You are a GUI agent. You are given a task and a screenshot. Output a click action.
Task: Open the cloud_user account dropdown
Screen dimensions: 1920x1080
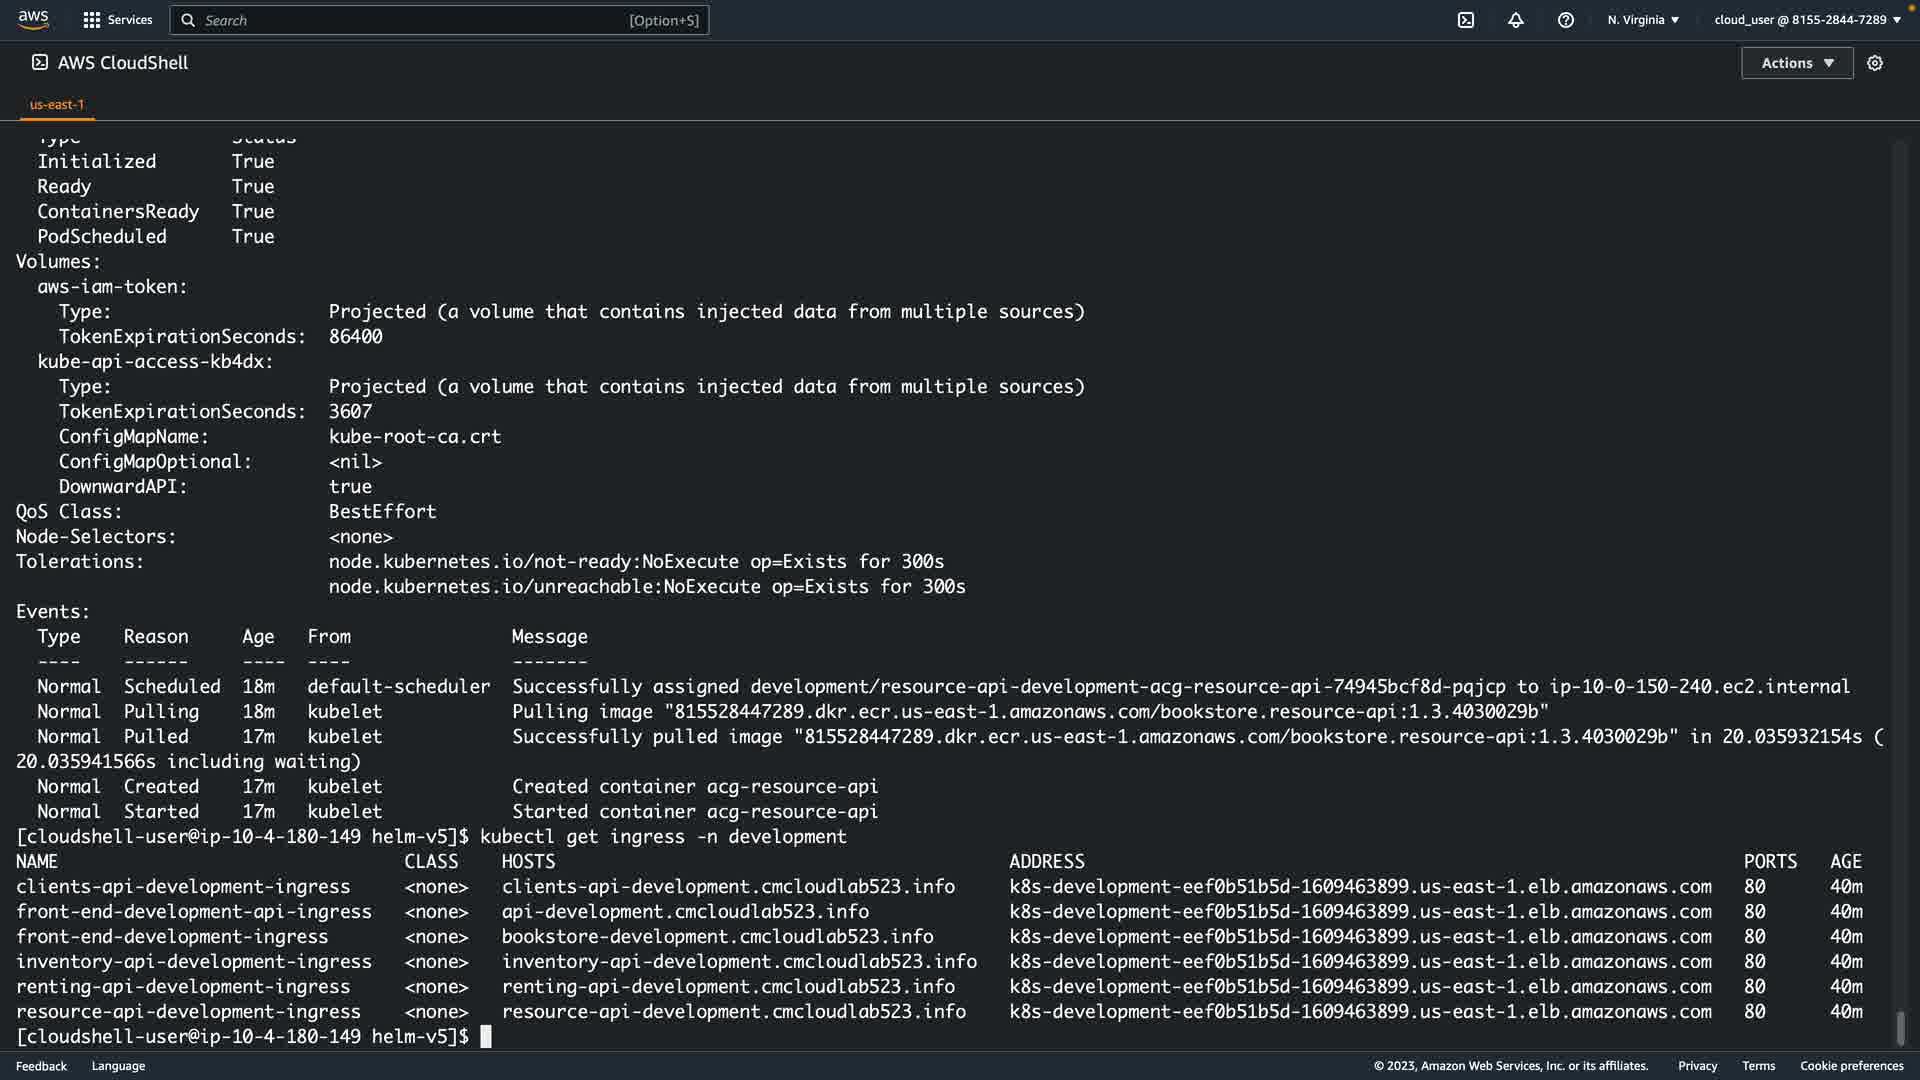click(x=1807, y=20)
